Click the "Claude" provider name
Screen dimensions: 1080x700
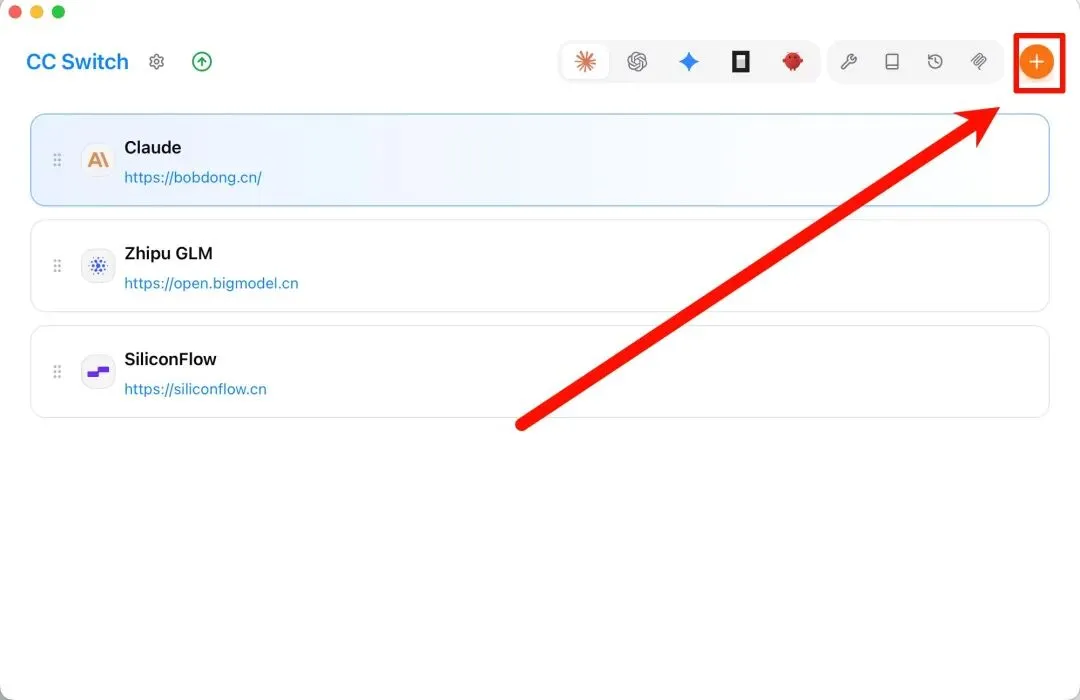point(153,147)
